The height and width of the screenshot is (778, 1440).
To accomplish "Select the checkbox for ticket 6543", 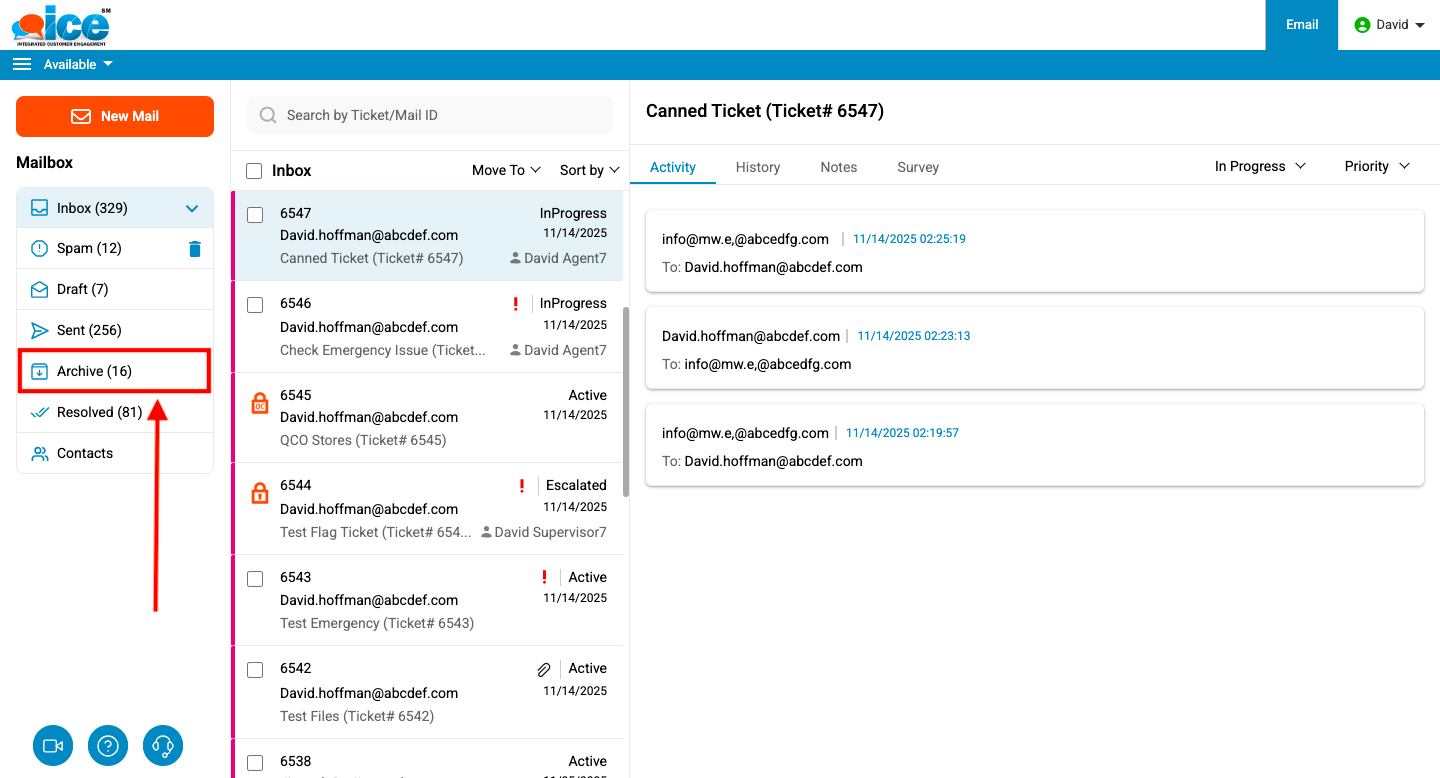I will click(x=255, y=579).
